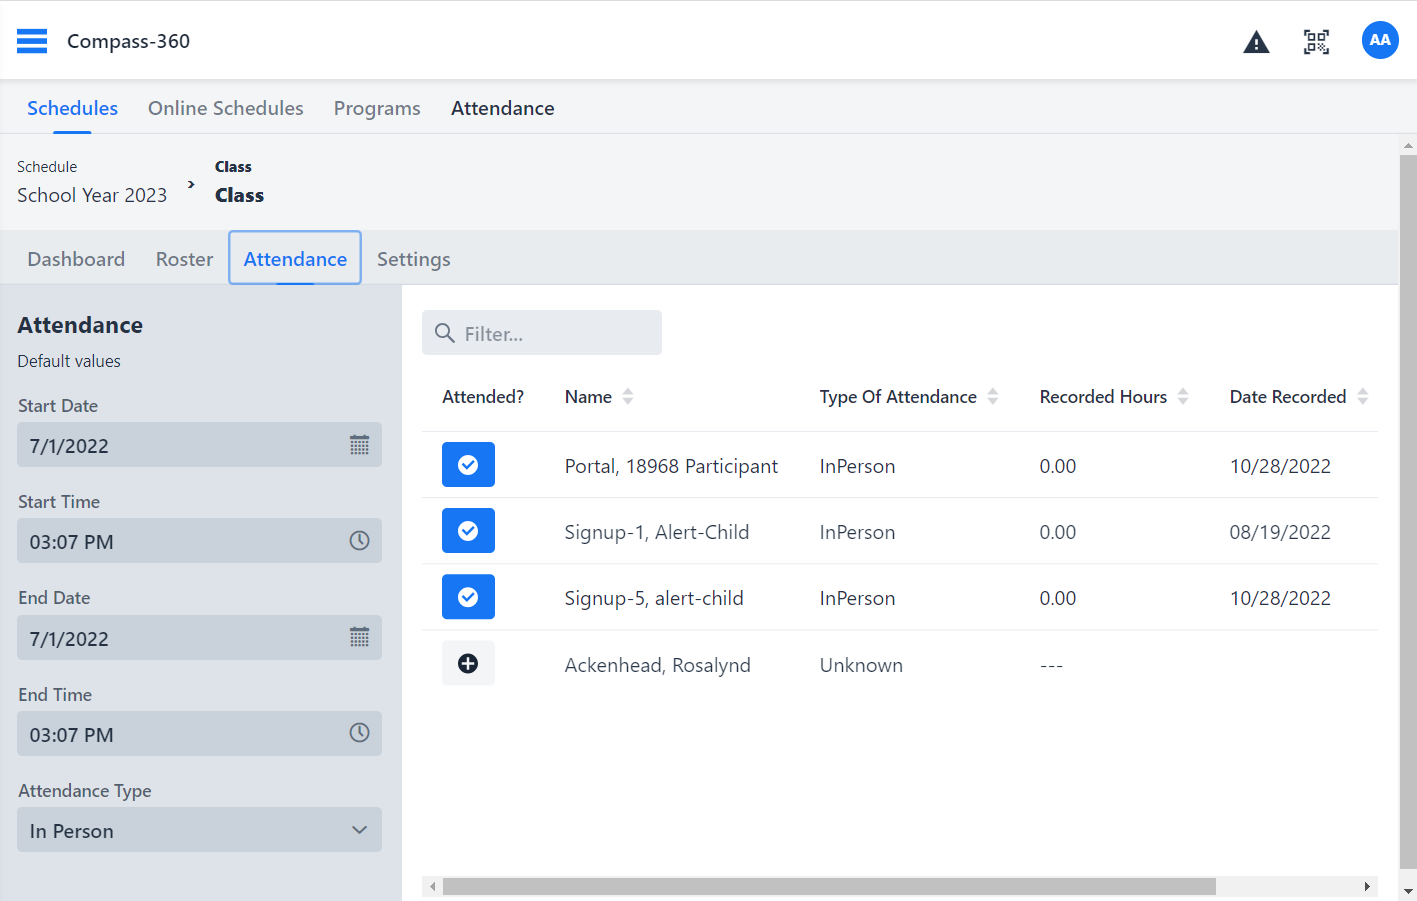Uncheck attendance for Portal, 18968 Participant
This screenshot has width=1417, height=901.
[468, 465]
